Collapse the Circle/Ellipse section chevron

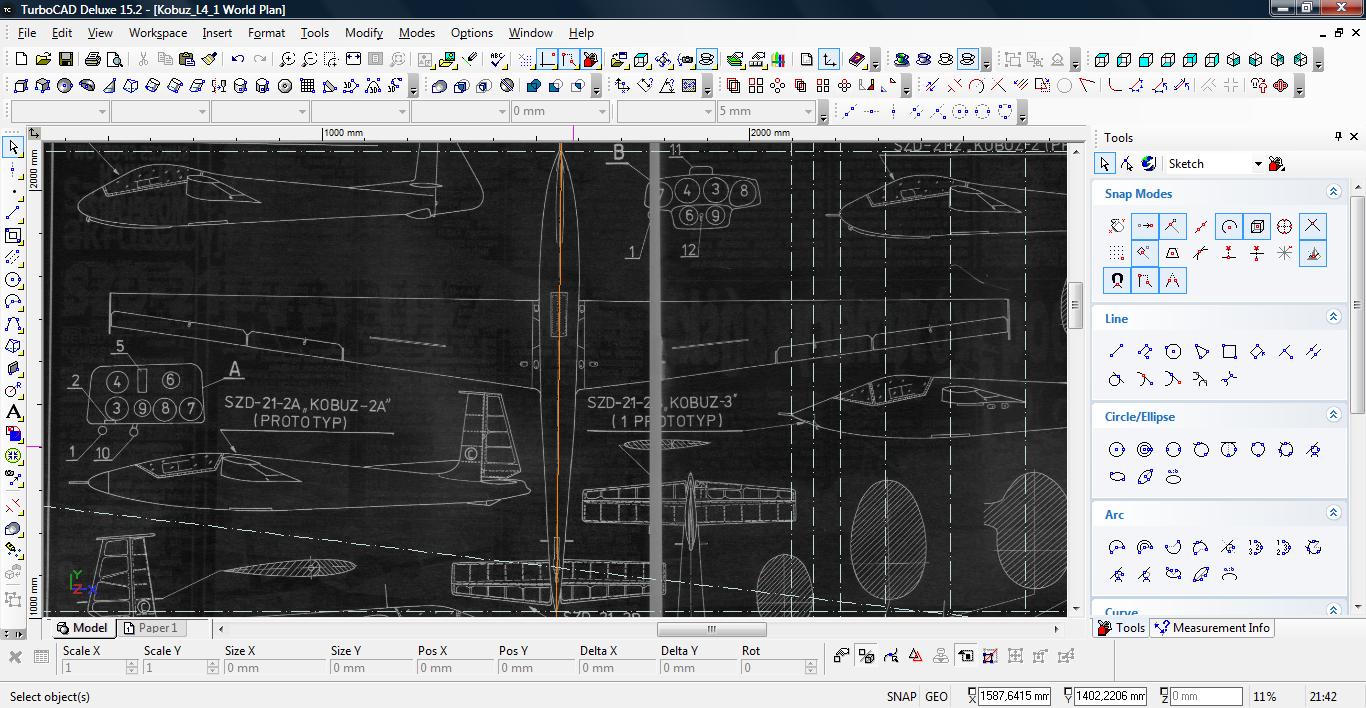point(1333,415)
